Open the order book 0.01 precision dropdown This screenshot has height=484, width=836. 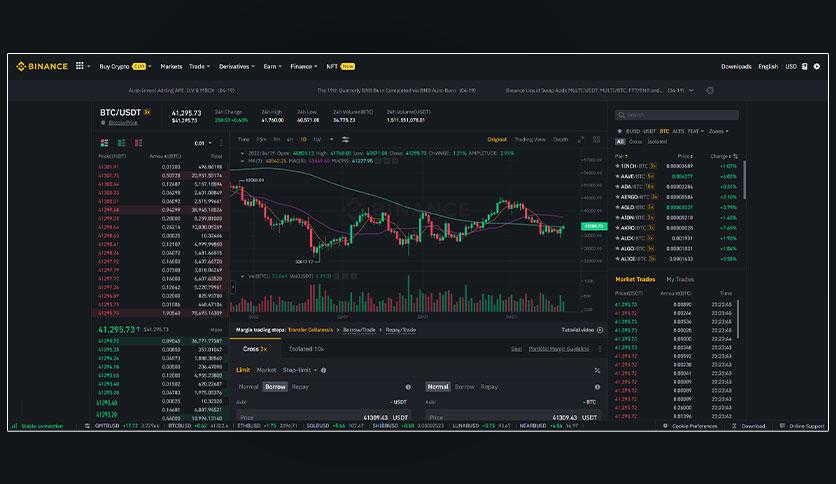(x=203, y=143)
